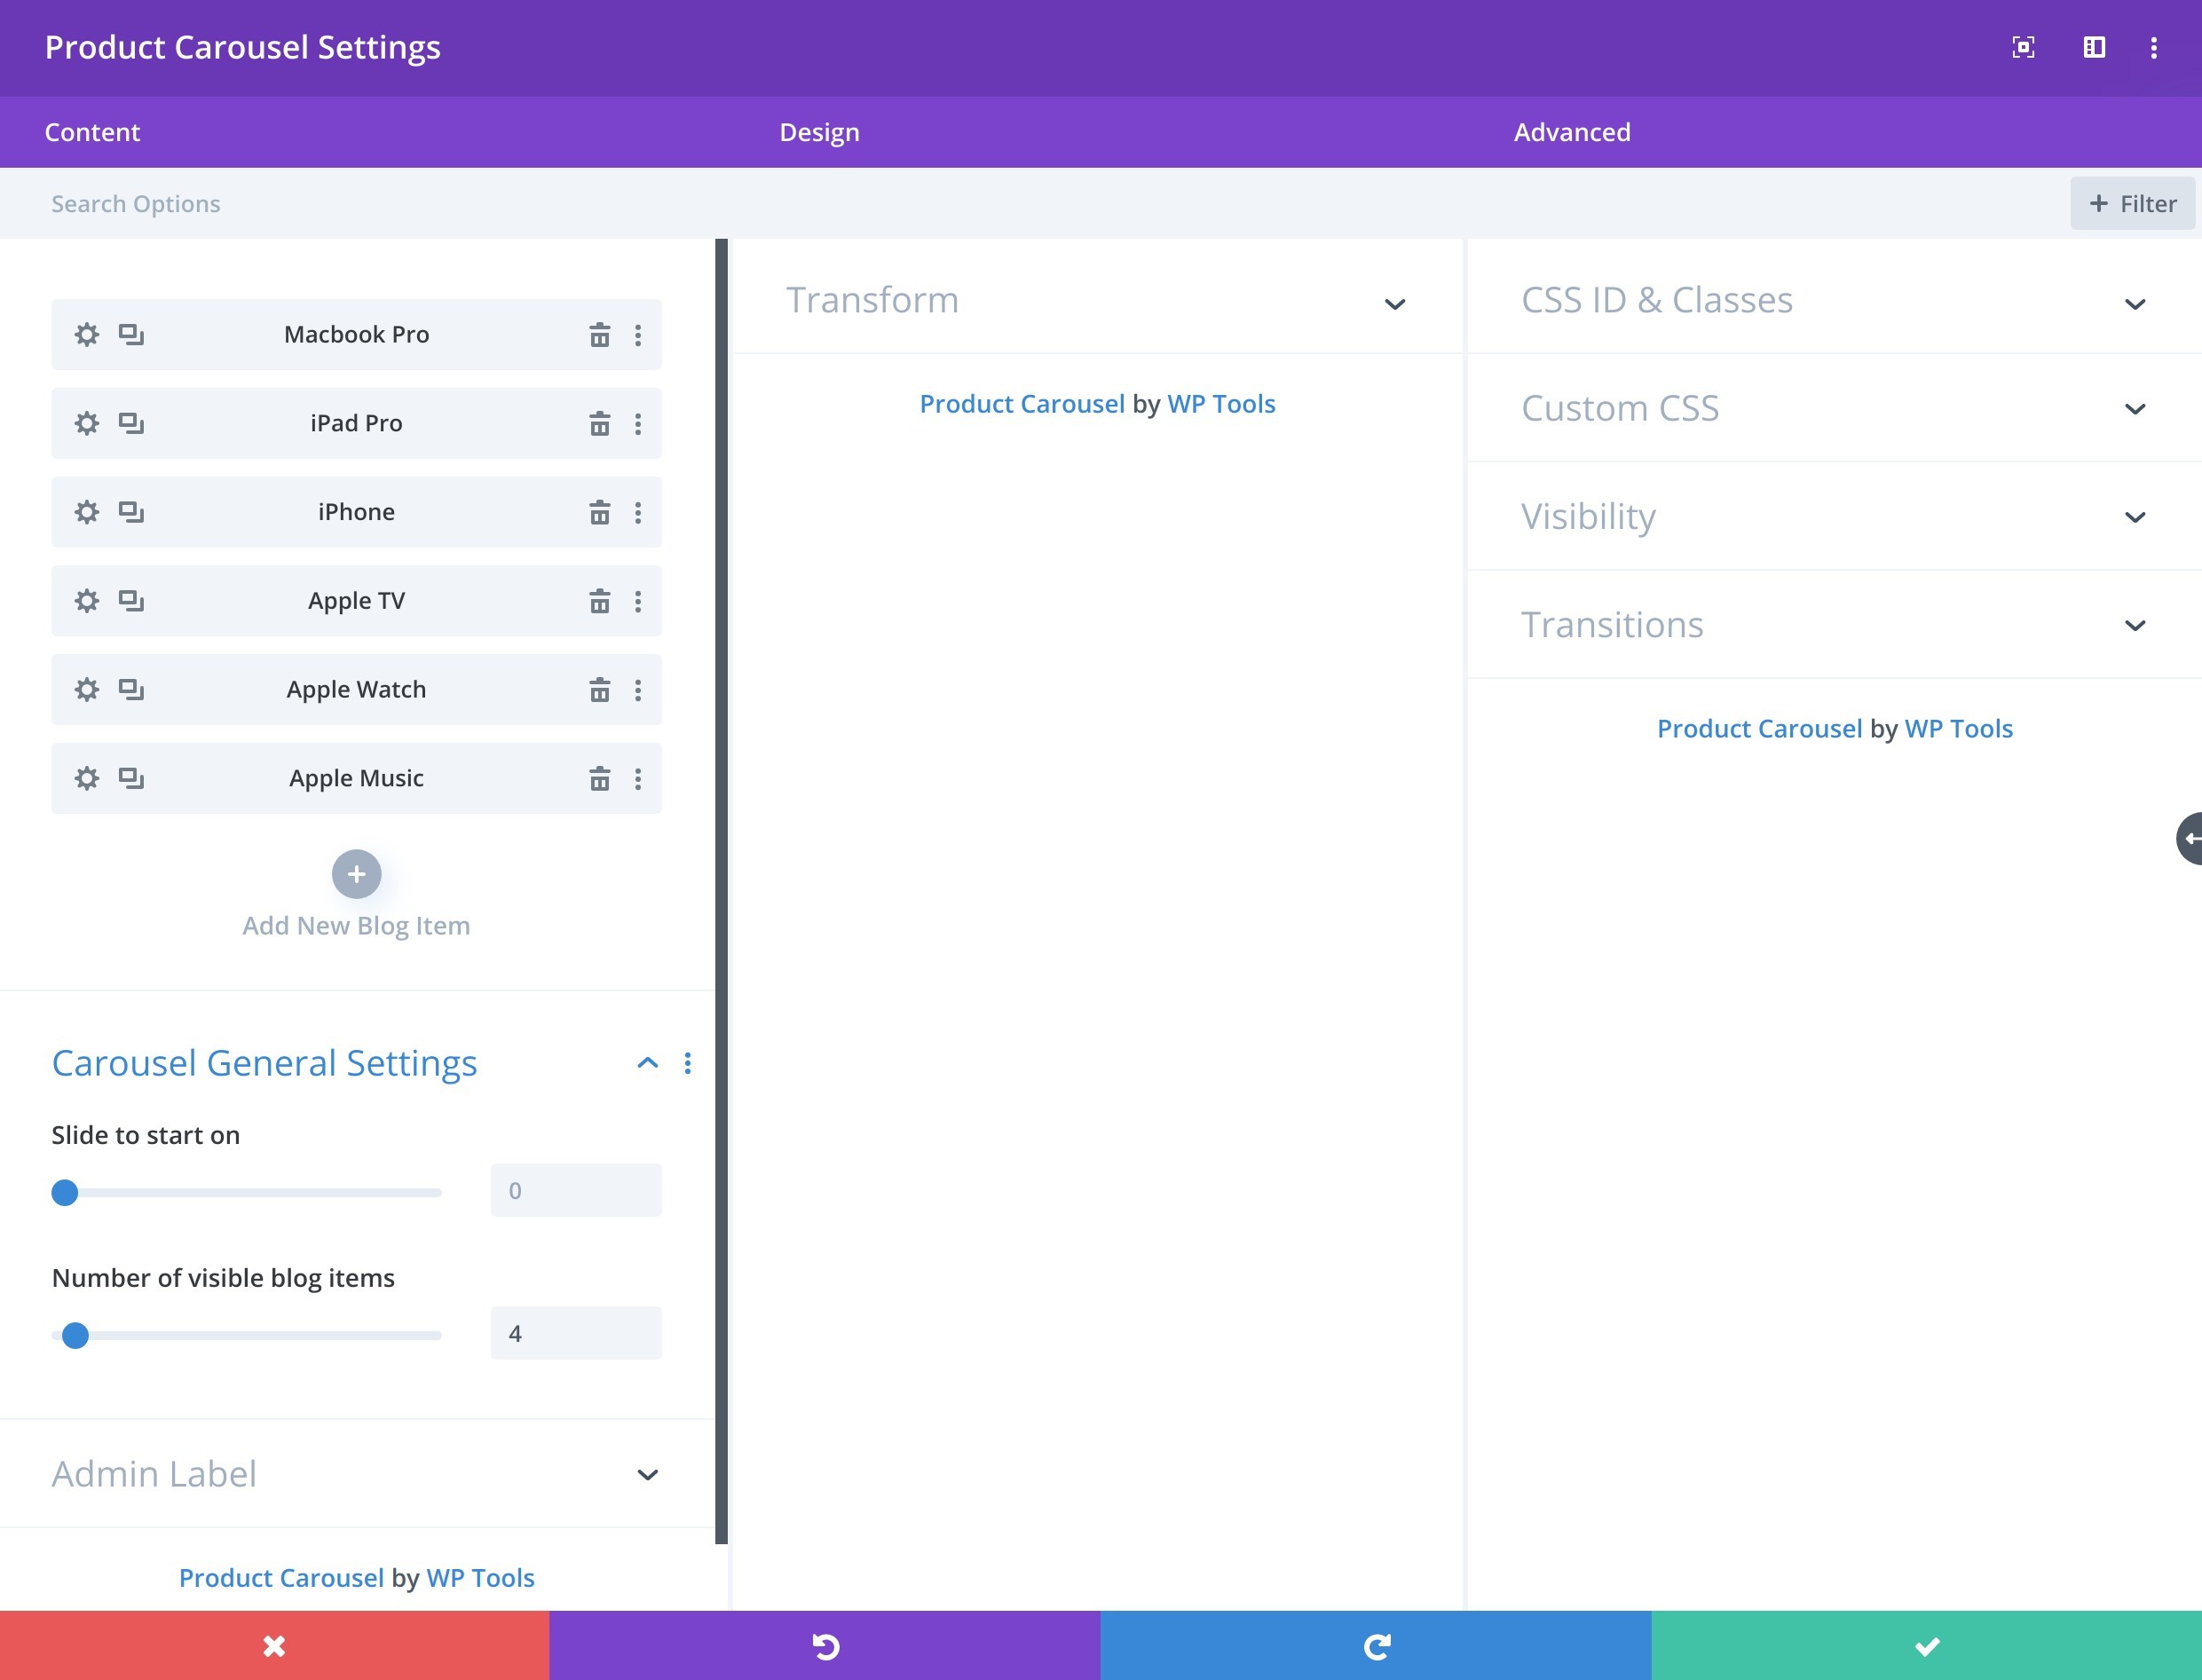Delete the iPad Pro item
The height and width of the screenshot is (1680, 2202).
pos(599,424)
